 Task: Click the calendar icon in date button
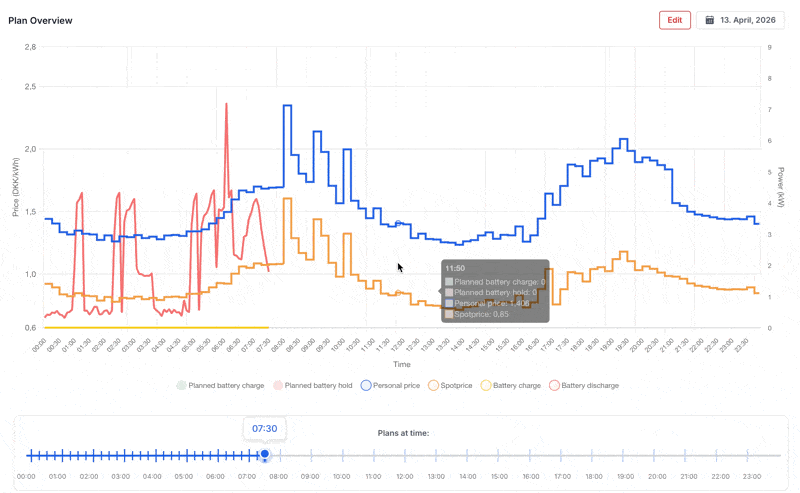709,20
